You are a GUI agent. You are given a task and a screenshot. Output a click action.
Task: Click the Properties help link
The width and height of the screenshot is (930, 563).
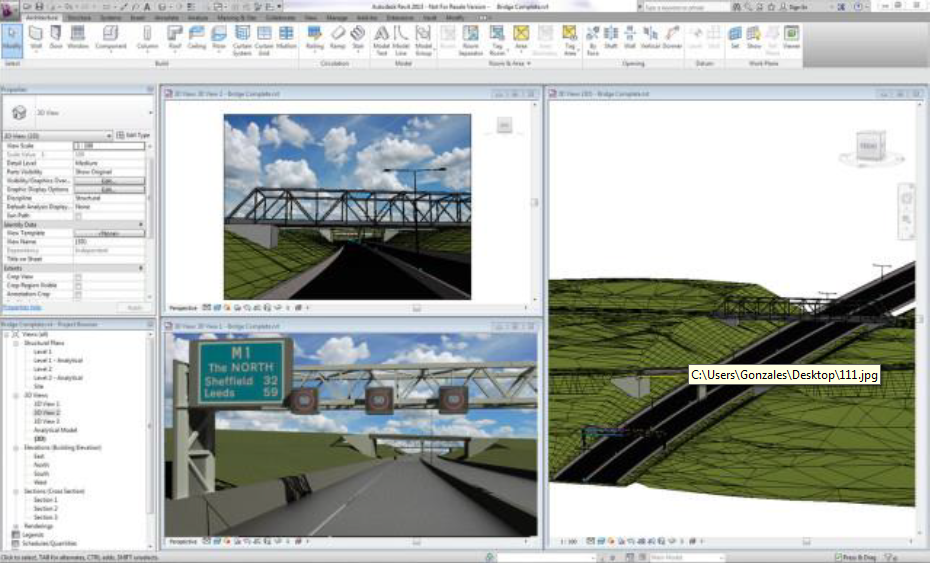point(21,308)
